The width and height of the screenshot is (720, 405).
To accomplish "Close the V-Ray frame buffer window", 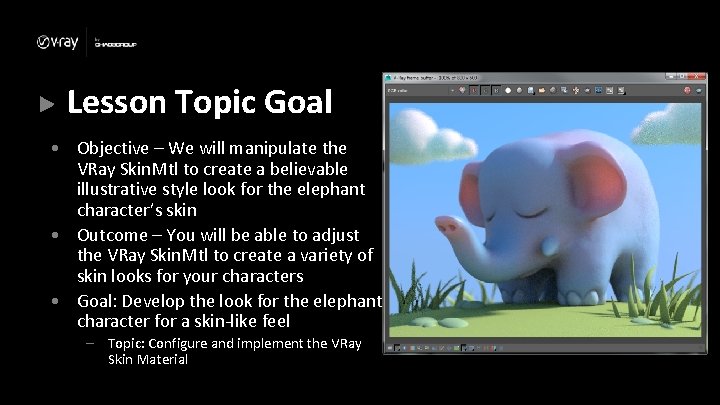I will [x=696, y=77].
